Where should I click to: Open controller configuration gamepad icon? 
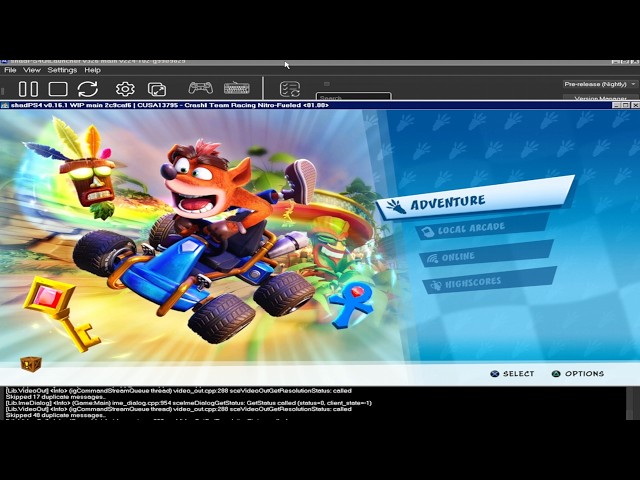pyautogui.click(x=200, y=88)
